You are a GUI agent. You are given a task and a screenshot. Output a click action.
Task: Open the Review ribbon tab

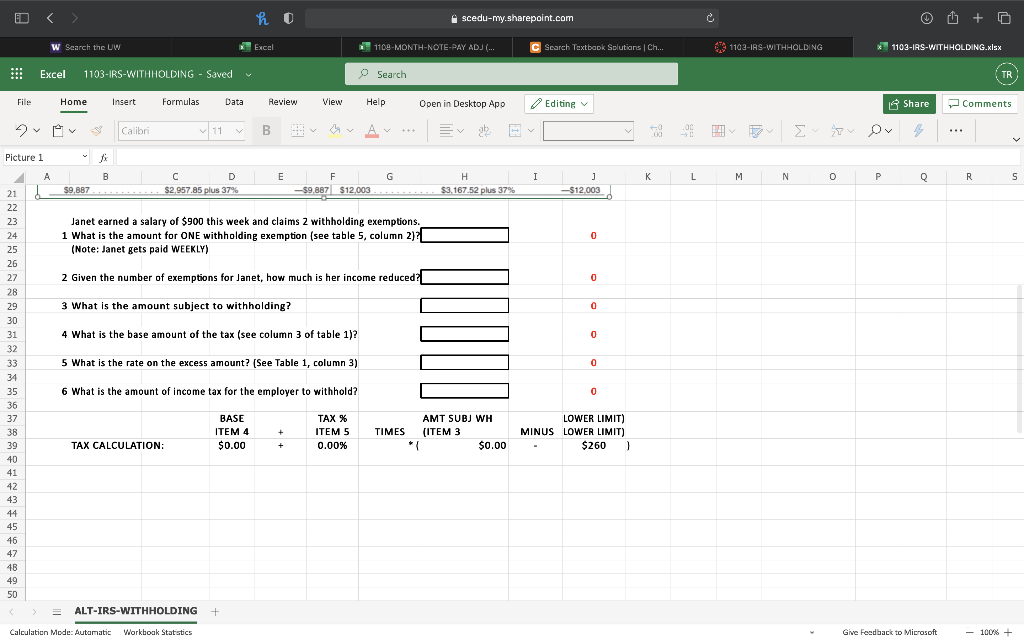282,102
